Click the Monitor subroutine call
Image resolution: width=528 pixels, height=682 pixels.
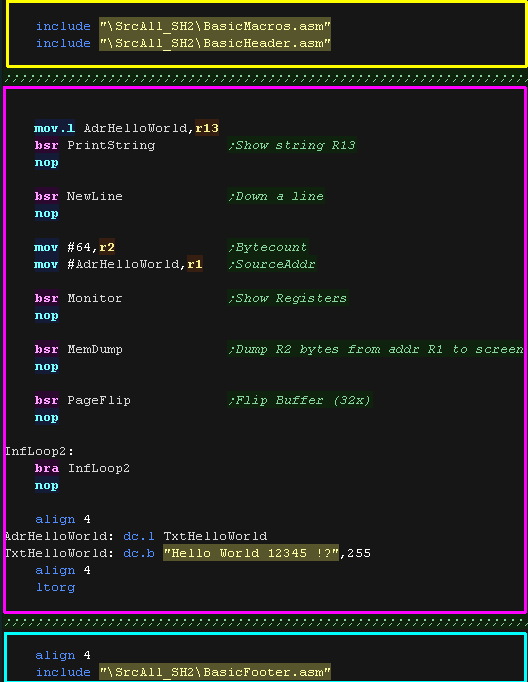94,298
